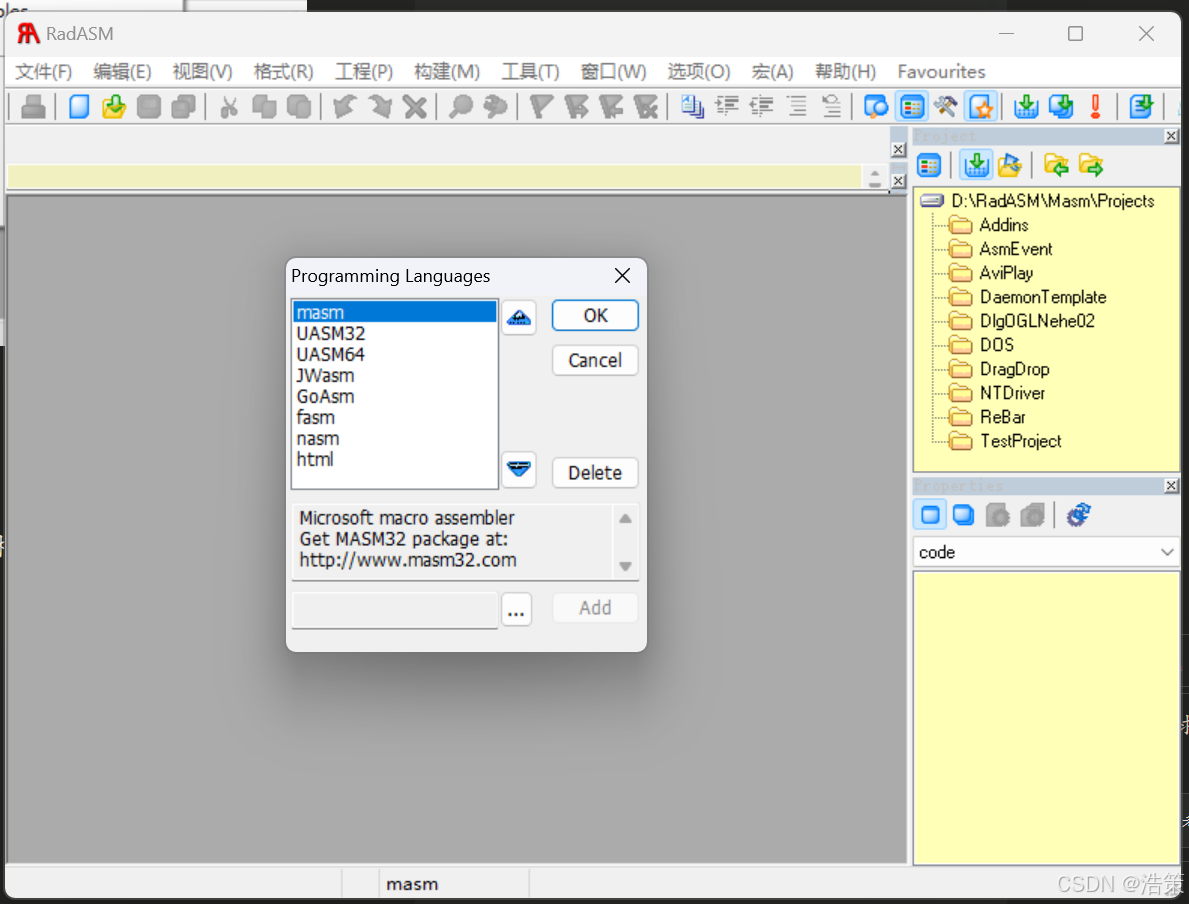Toggle the project browser toolbar button
This screenshot has width=1189, height=904.
911,107
